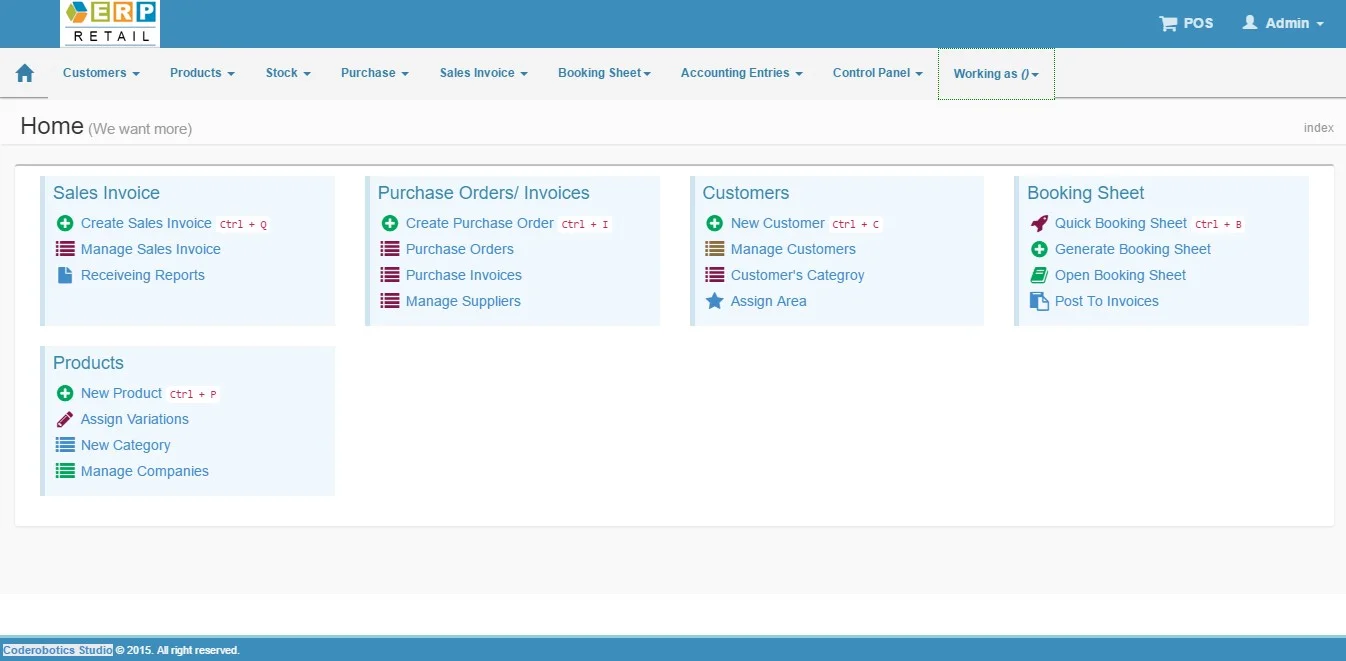The width and height of the screenshot is (1346, 661).
Task: Hit the ERP Retail logo
Action: click(110, 24)
